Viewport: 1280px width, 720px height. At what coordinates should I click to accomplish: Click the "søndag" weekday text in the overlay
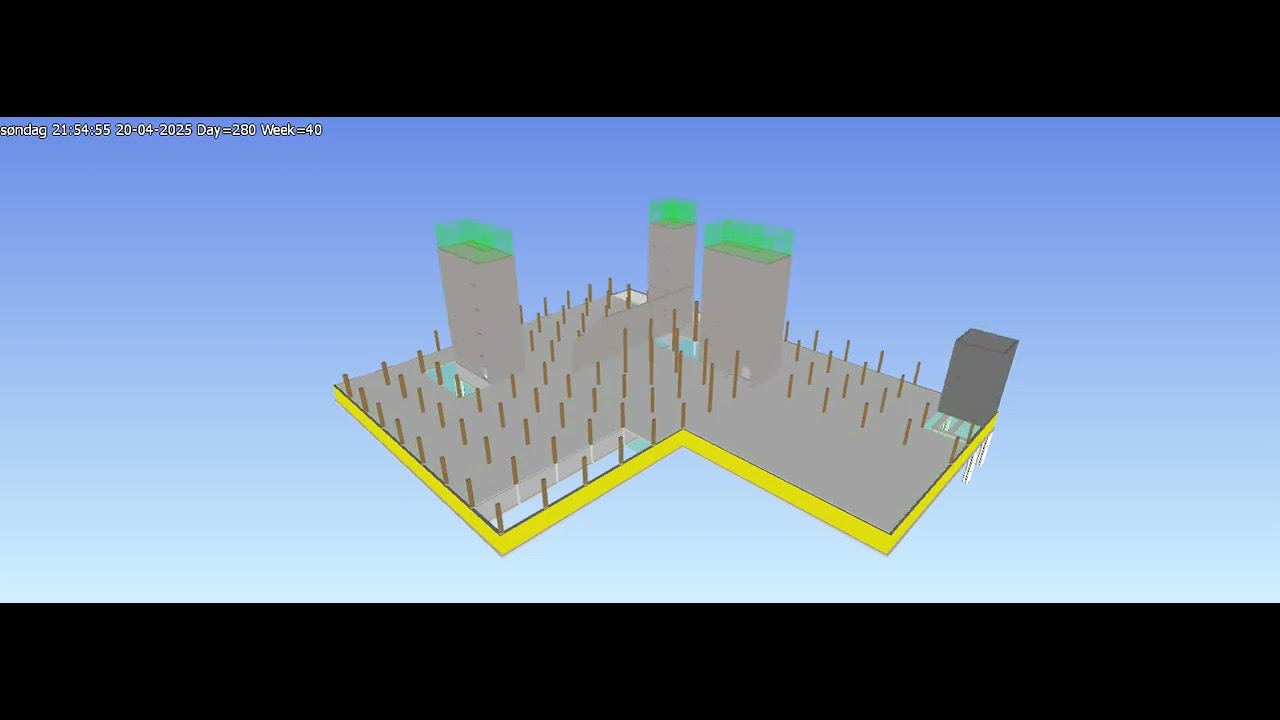(23, 130)
